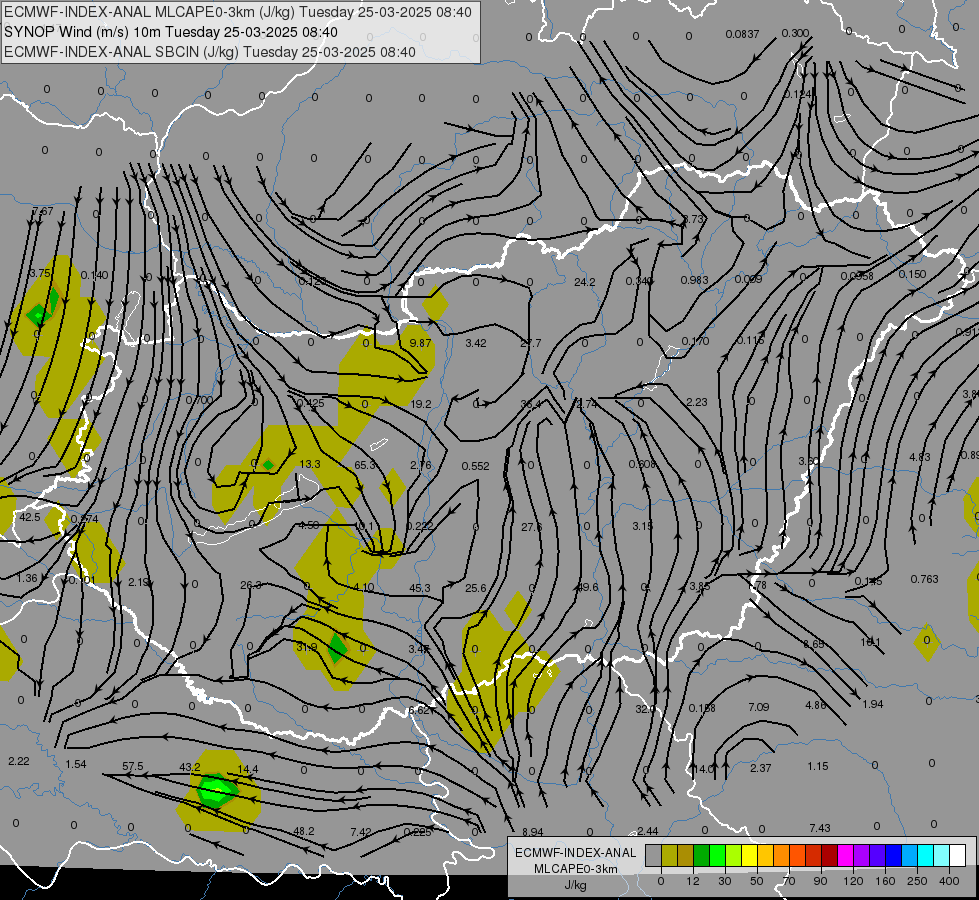Click the white swatch at legend end
The height and width of the screenshot is (900, 979).
(957, 855)
